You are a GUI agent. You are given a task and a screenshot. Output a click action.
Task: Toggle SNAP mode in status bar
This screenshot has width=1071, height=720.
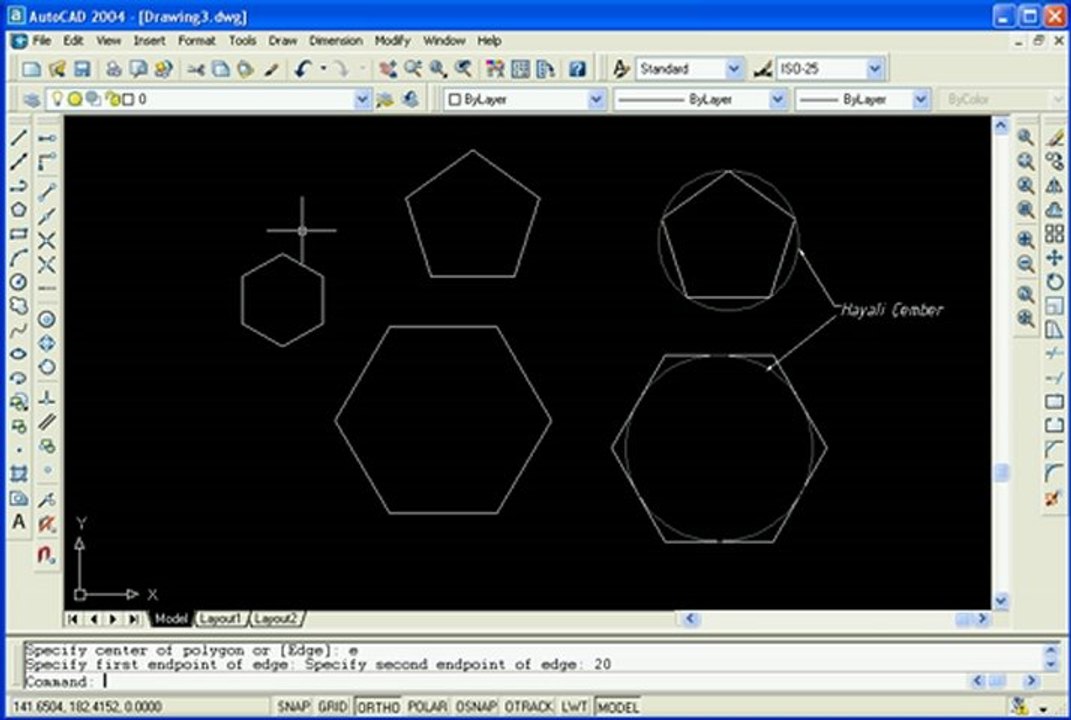[294, 706]
